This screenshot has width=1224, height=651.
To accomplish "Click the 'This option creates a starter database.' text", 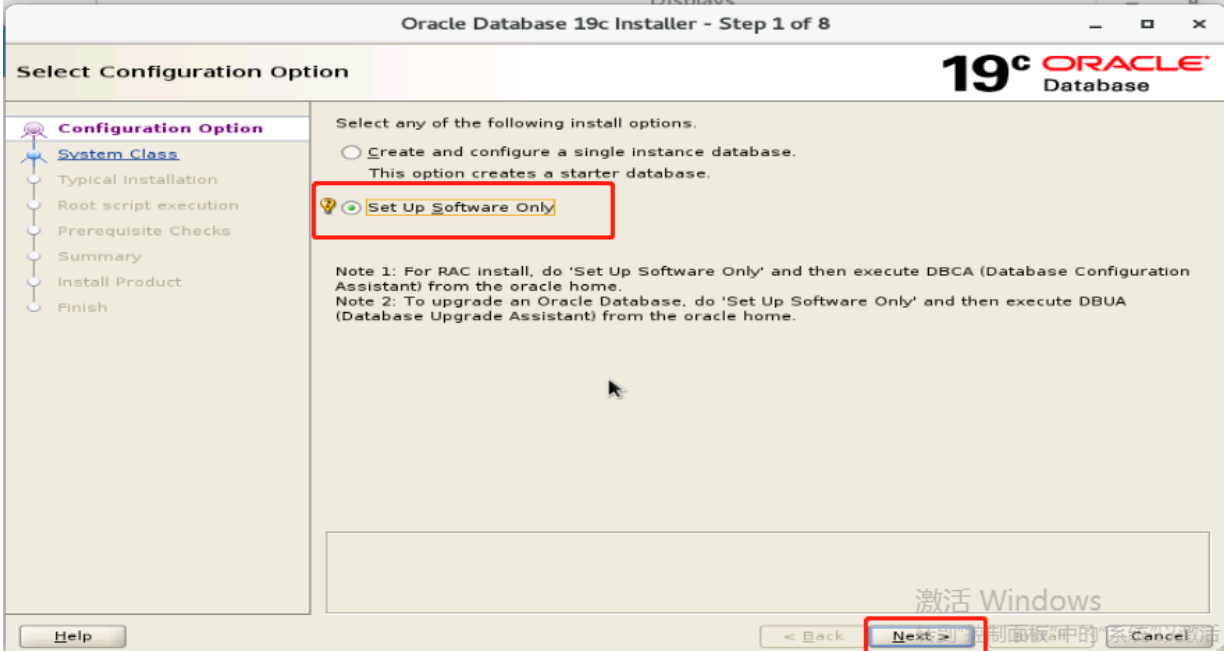I will 539,174.
